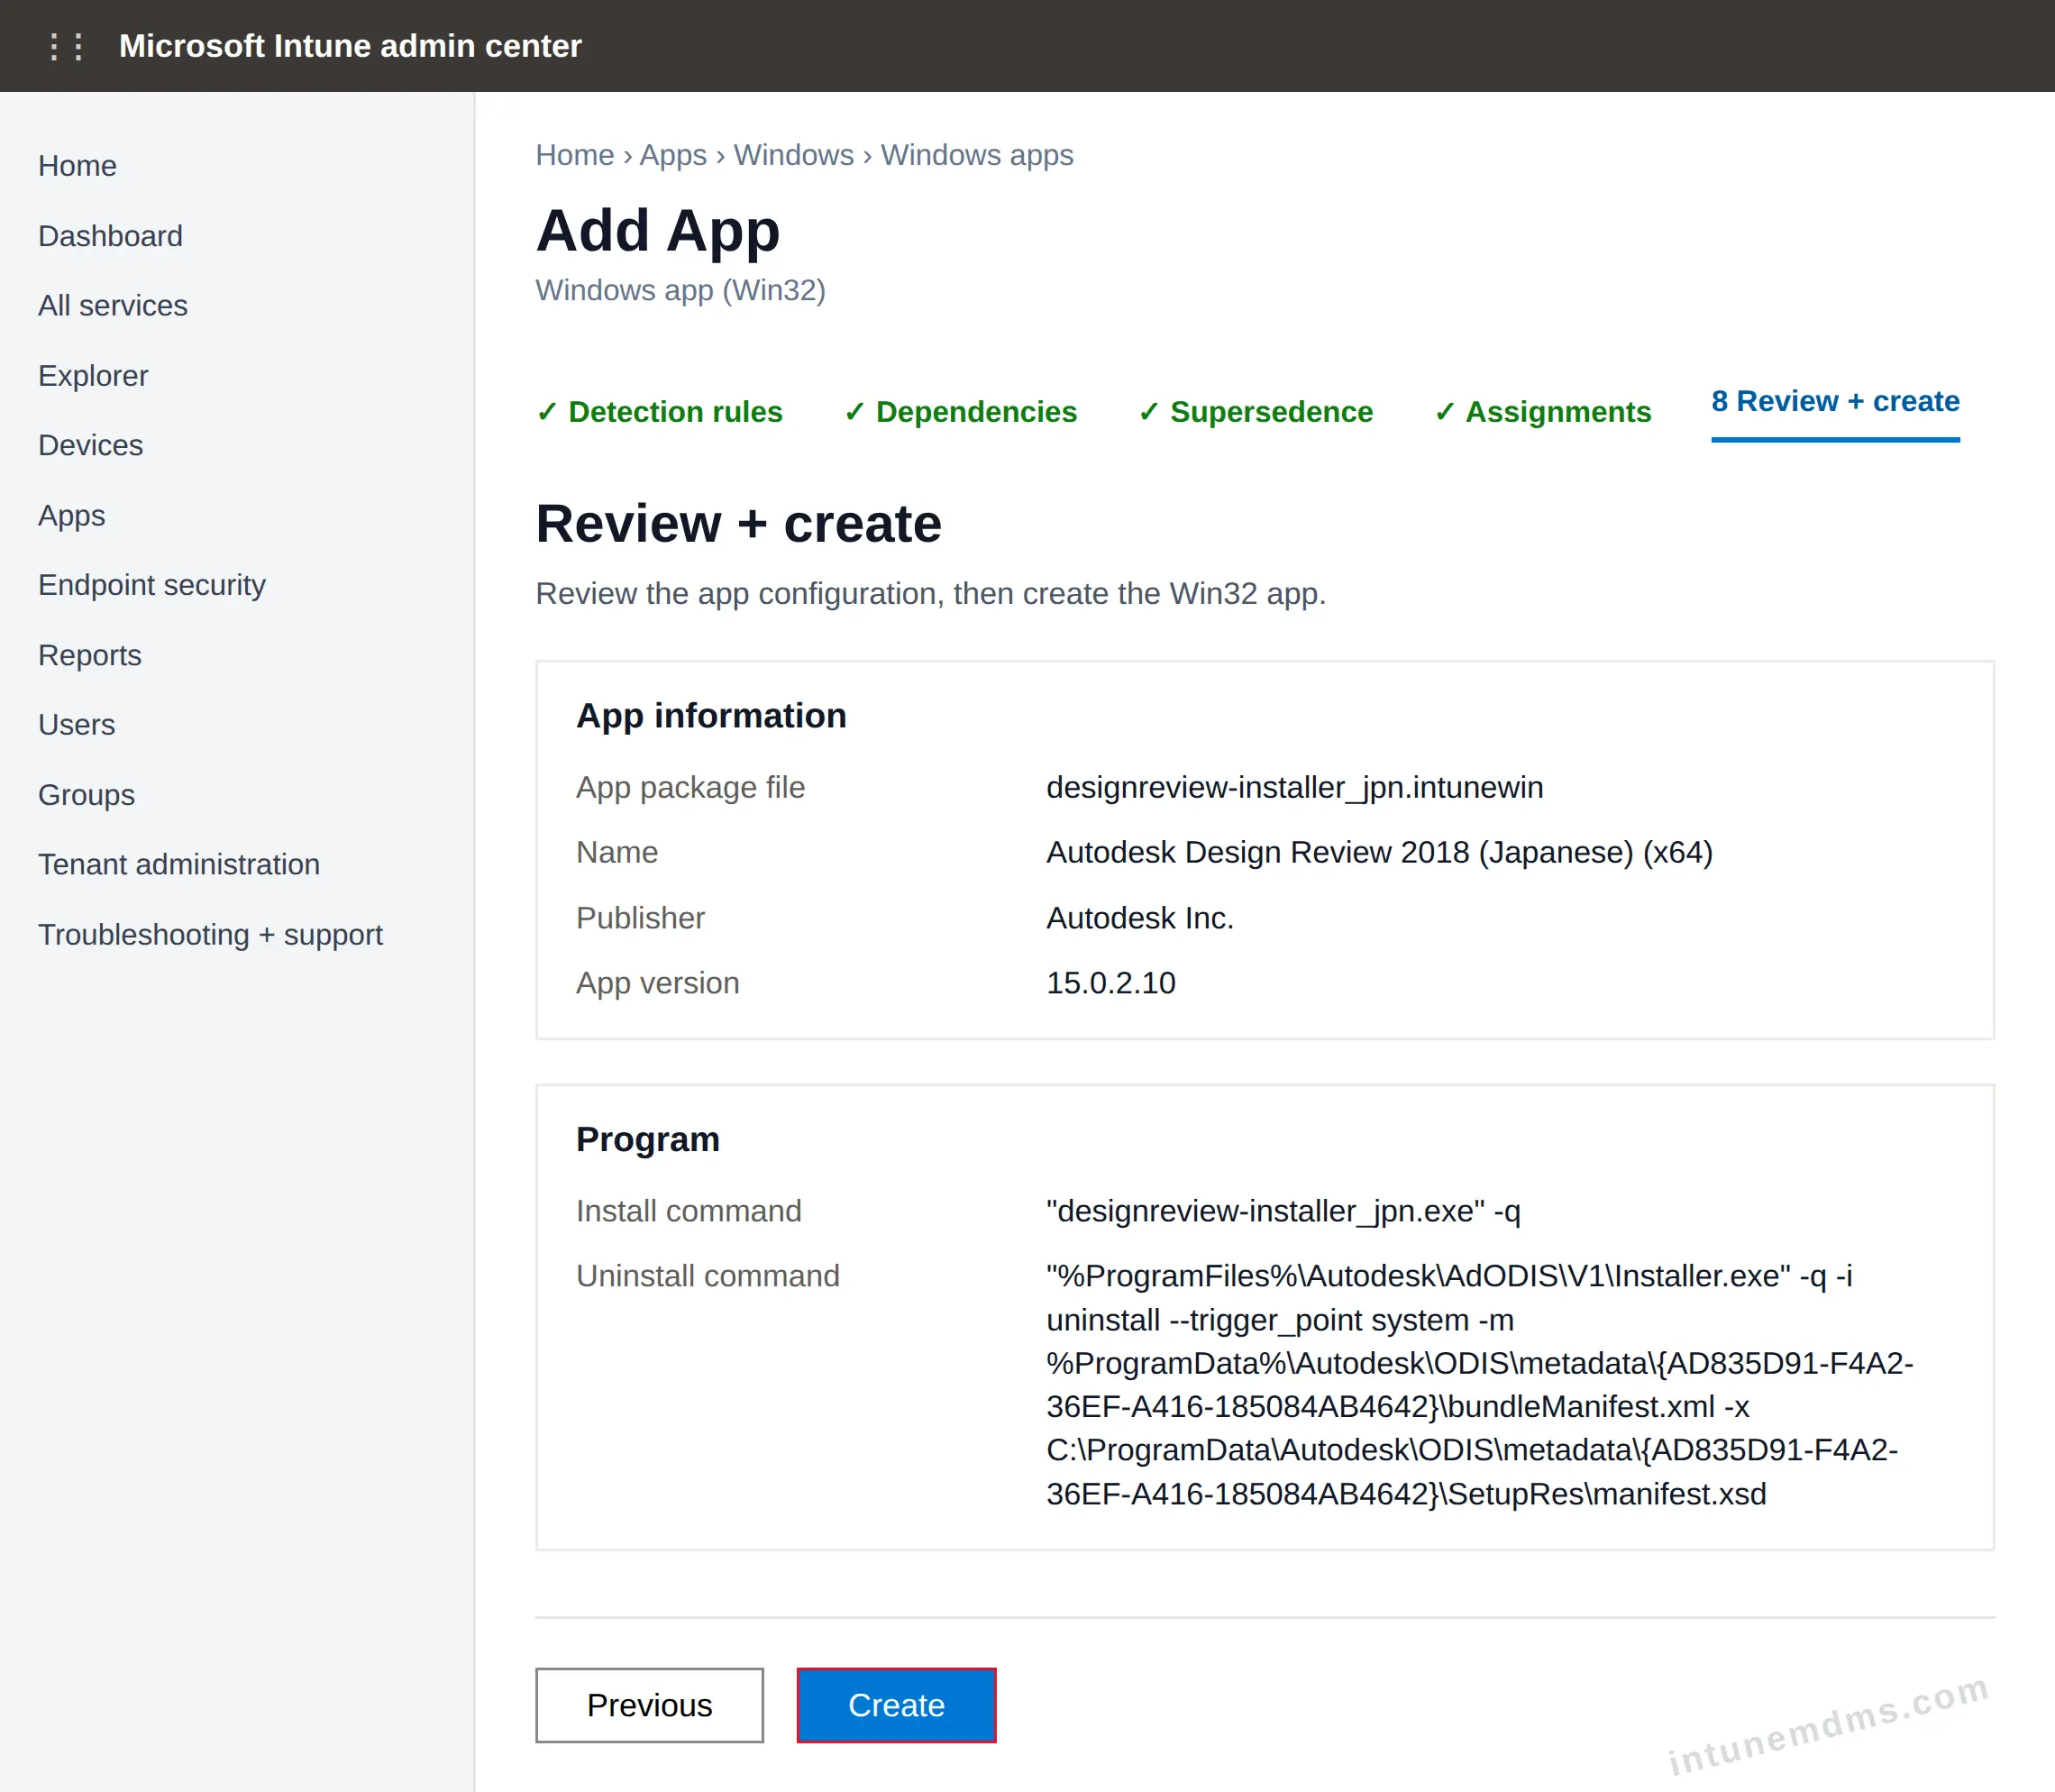Choose Endpoint security in sidebar
This screenshot has height=1792, width=2055.
152,585
